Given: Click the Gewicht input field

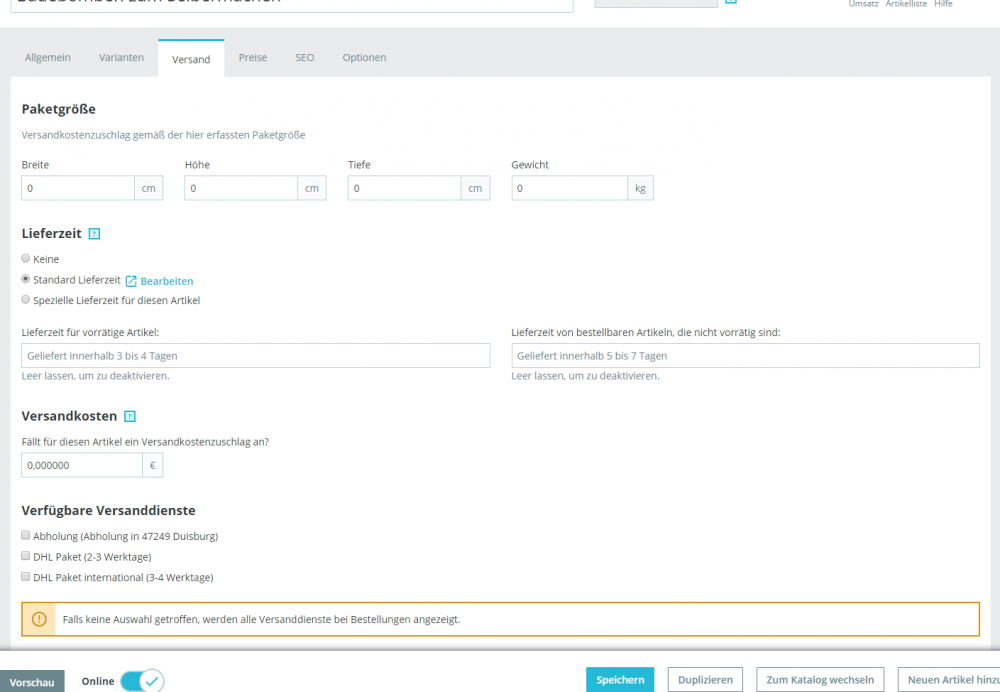Looking at the screenshot, I should [570, 188].
